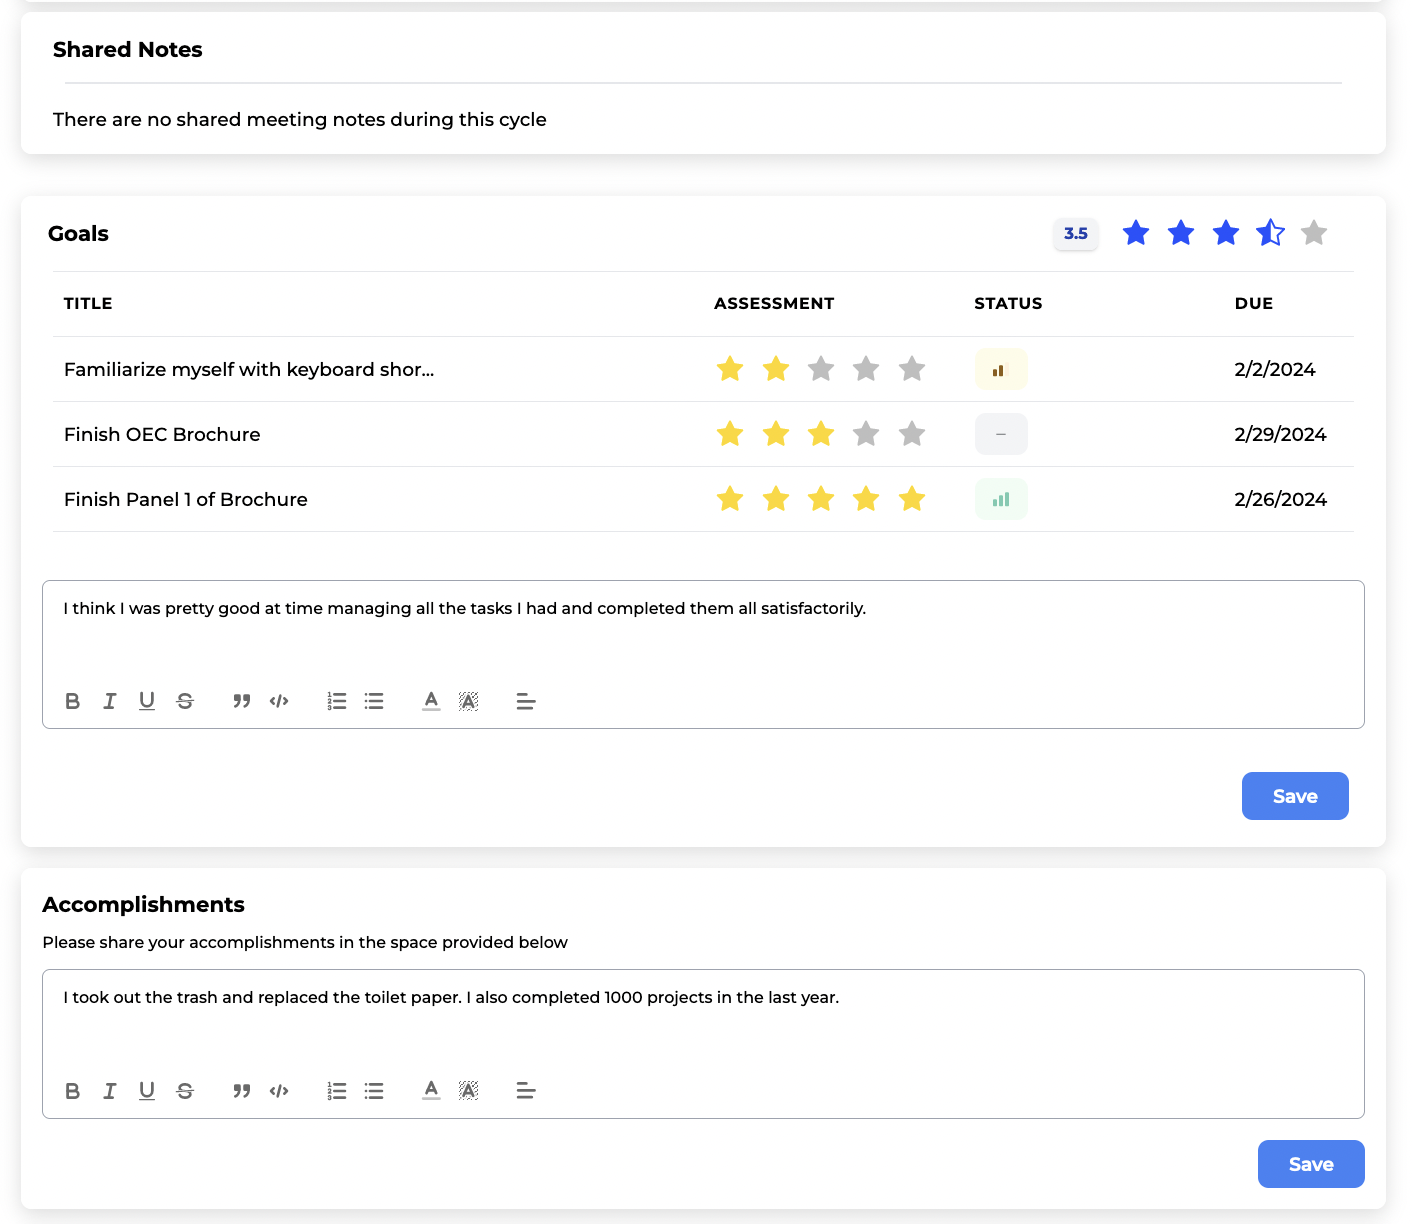Viewport: 1412px width, 1224px height.
Task: Open text alignment options in Goals editor
Action: pyautogui.click(x=526, y=701)
